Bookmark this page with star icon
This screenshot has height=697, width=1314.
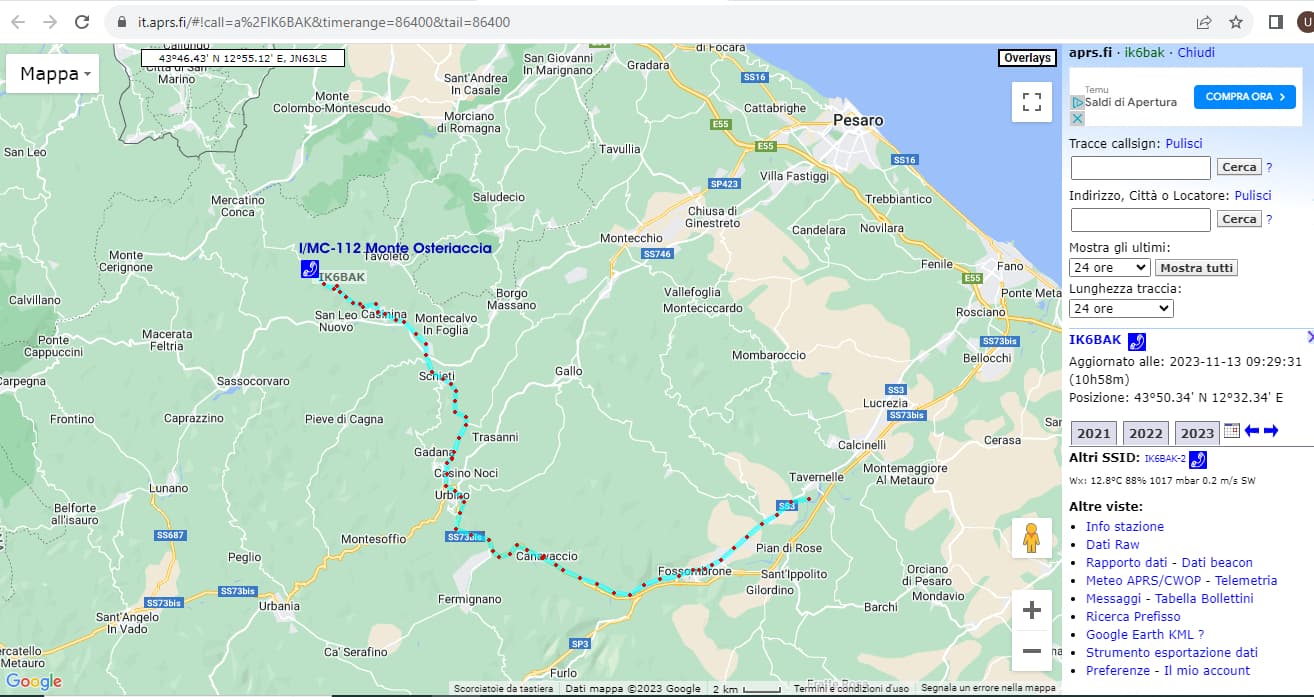pos(1236,22)
